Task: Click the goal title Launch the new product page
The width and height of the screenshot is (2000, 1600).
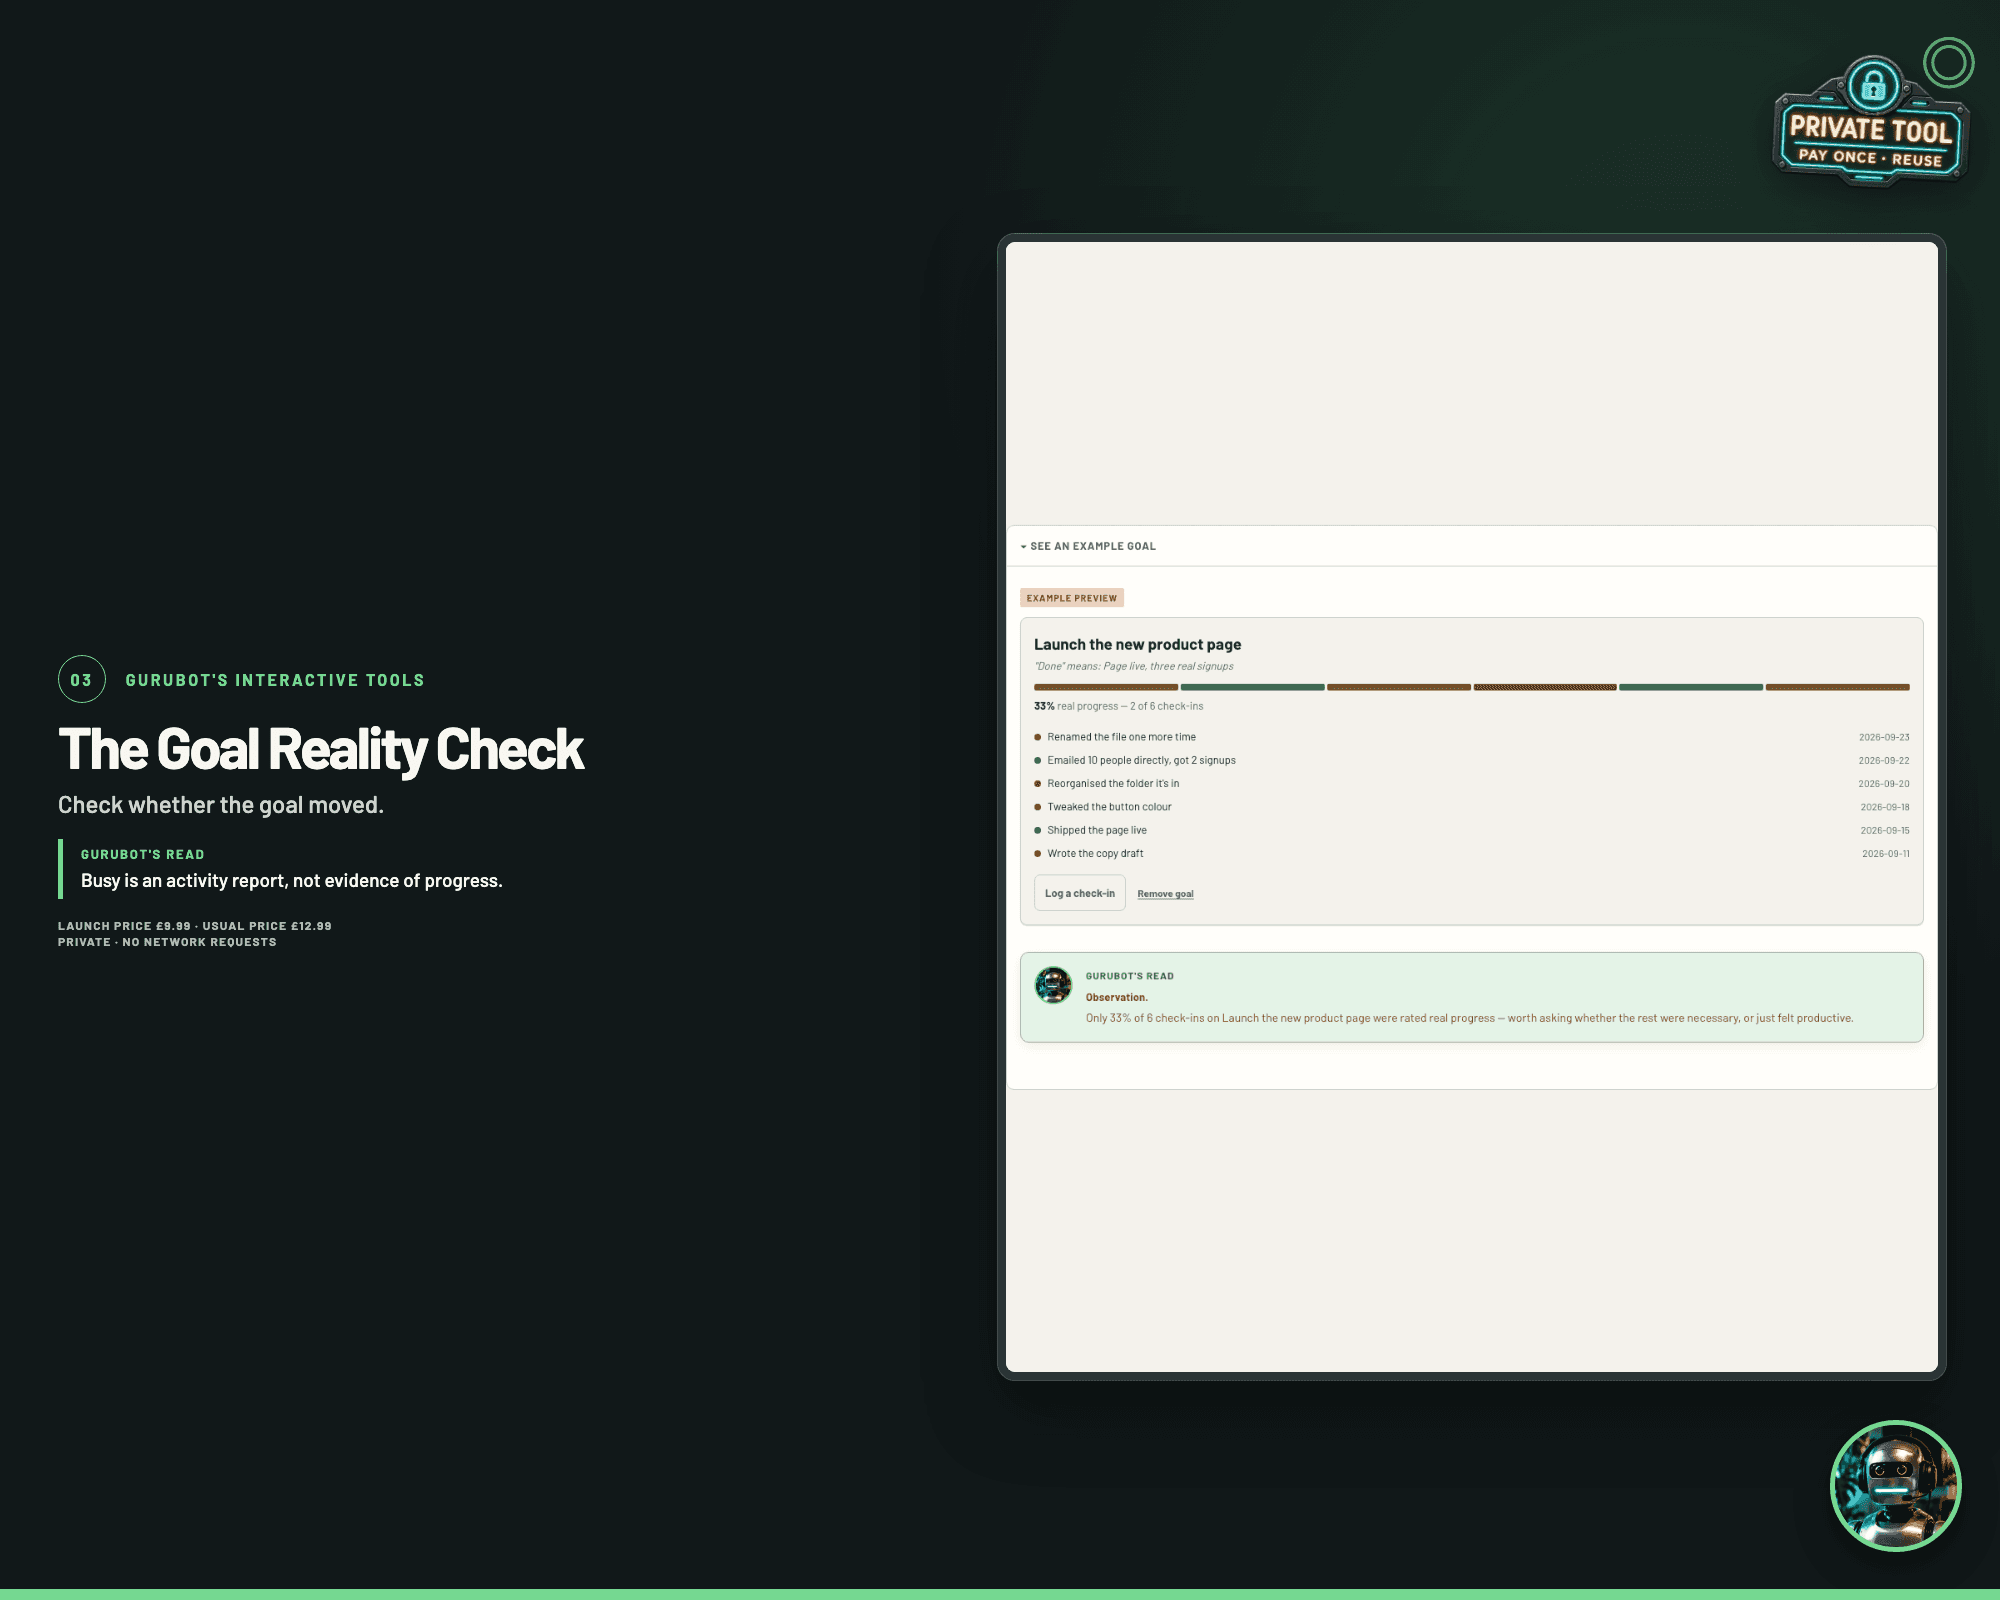Action: click(x=1137, y=645)
